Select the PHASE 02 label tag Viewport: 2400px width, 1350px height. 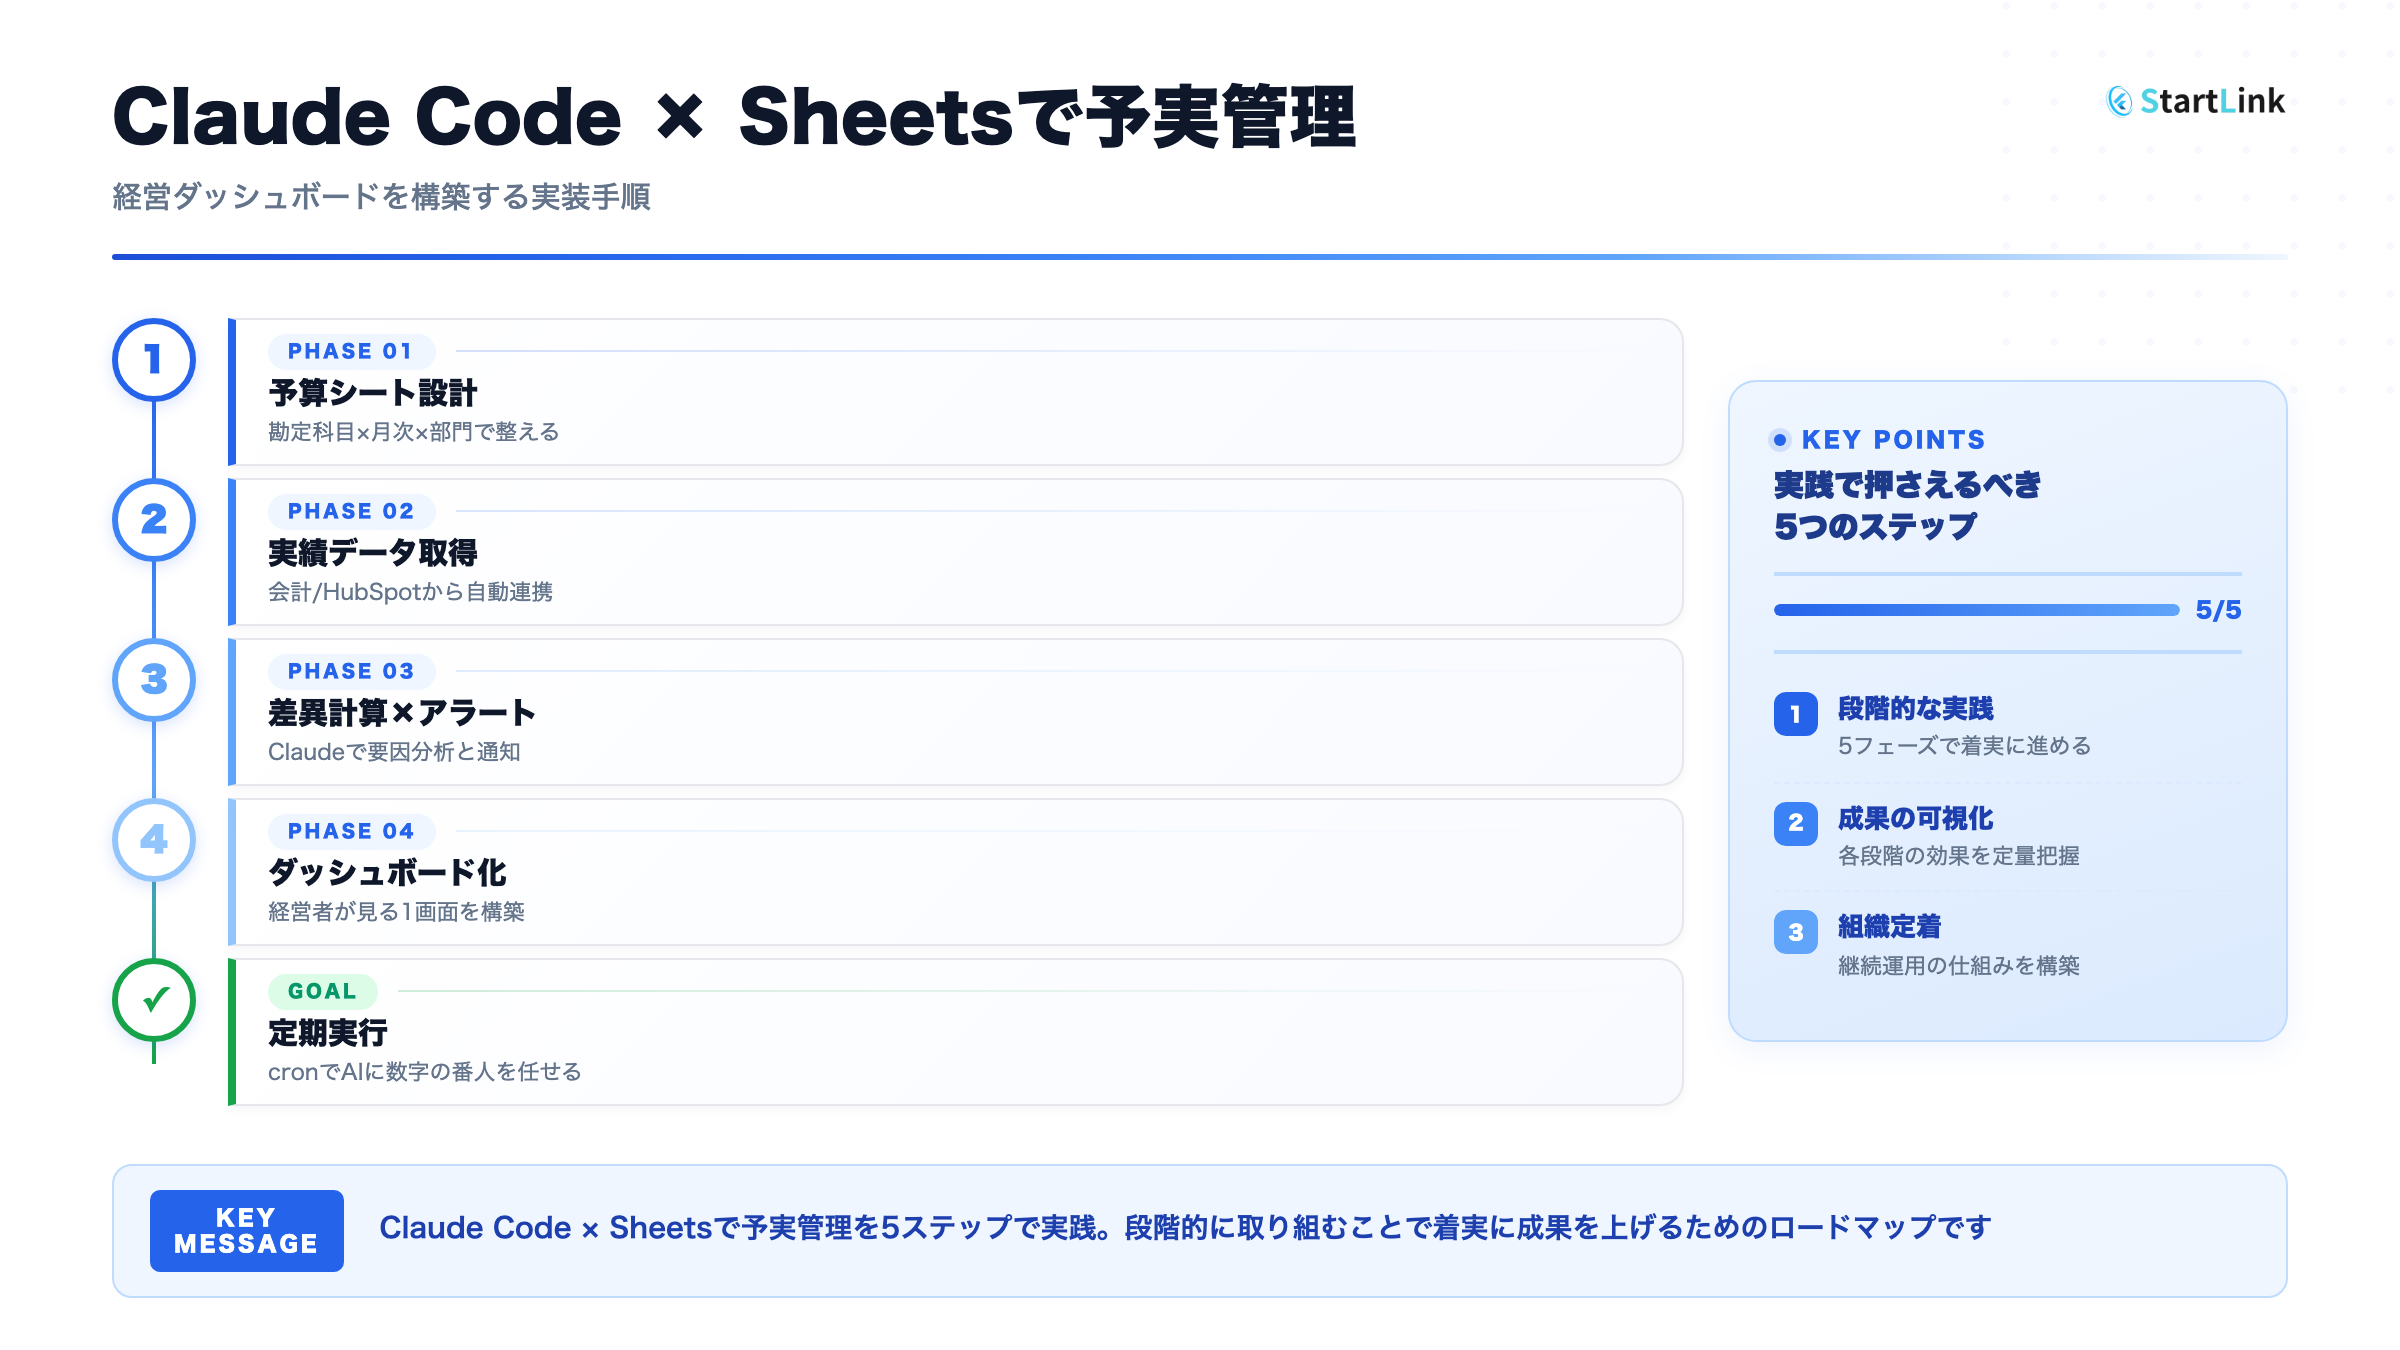[350, 512]
